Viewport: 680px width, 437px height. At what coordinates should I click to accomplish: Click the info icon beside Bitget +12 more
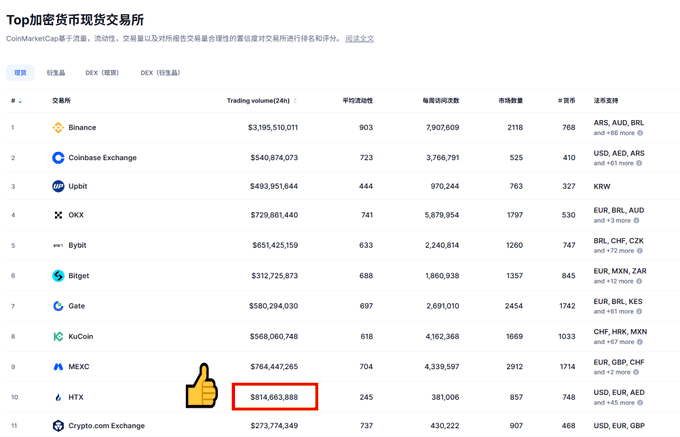(x=639, y=281)
